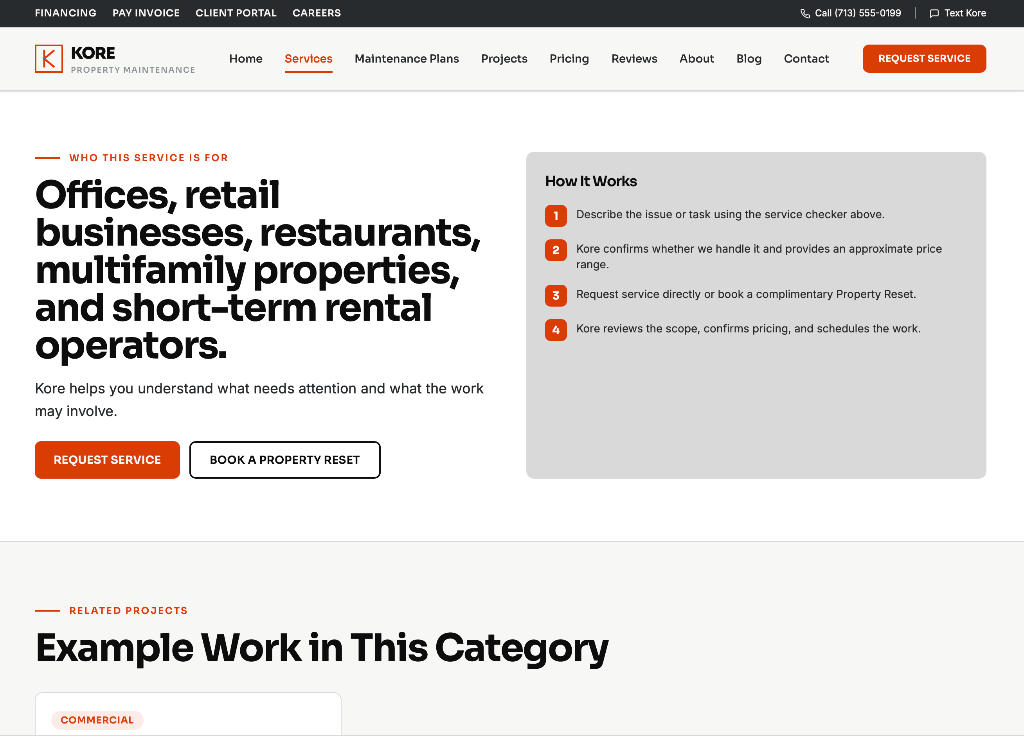
Task: Click the phone icon beside Call number
Action: click(805, 13)
